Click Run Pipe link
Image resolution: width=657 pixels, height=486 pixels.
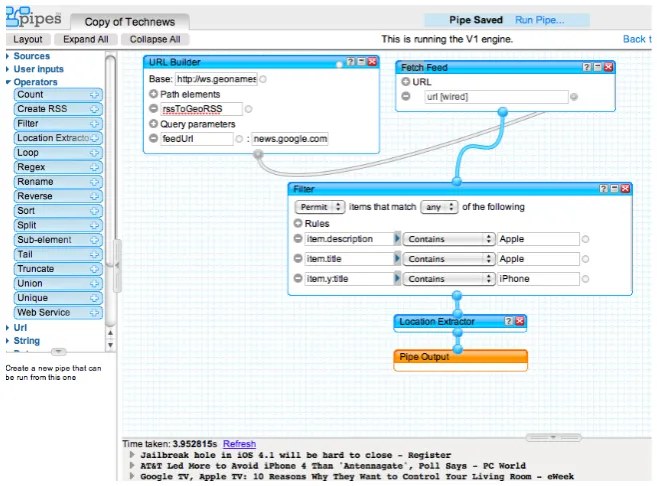click(540, 20)
